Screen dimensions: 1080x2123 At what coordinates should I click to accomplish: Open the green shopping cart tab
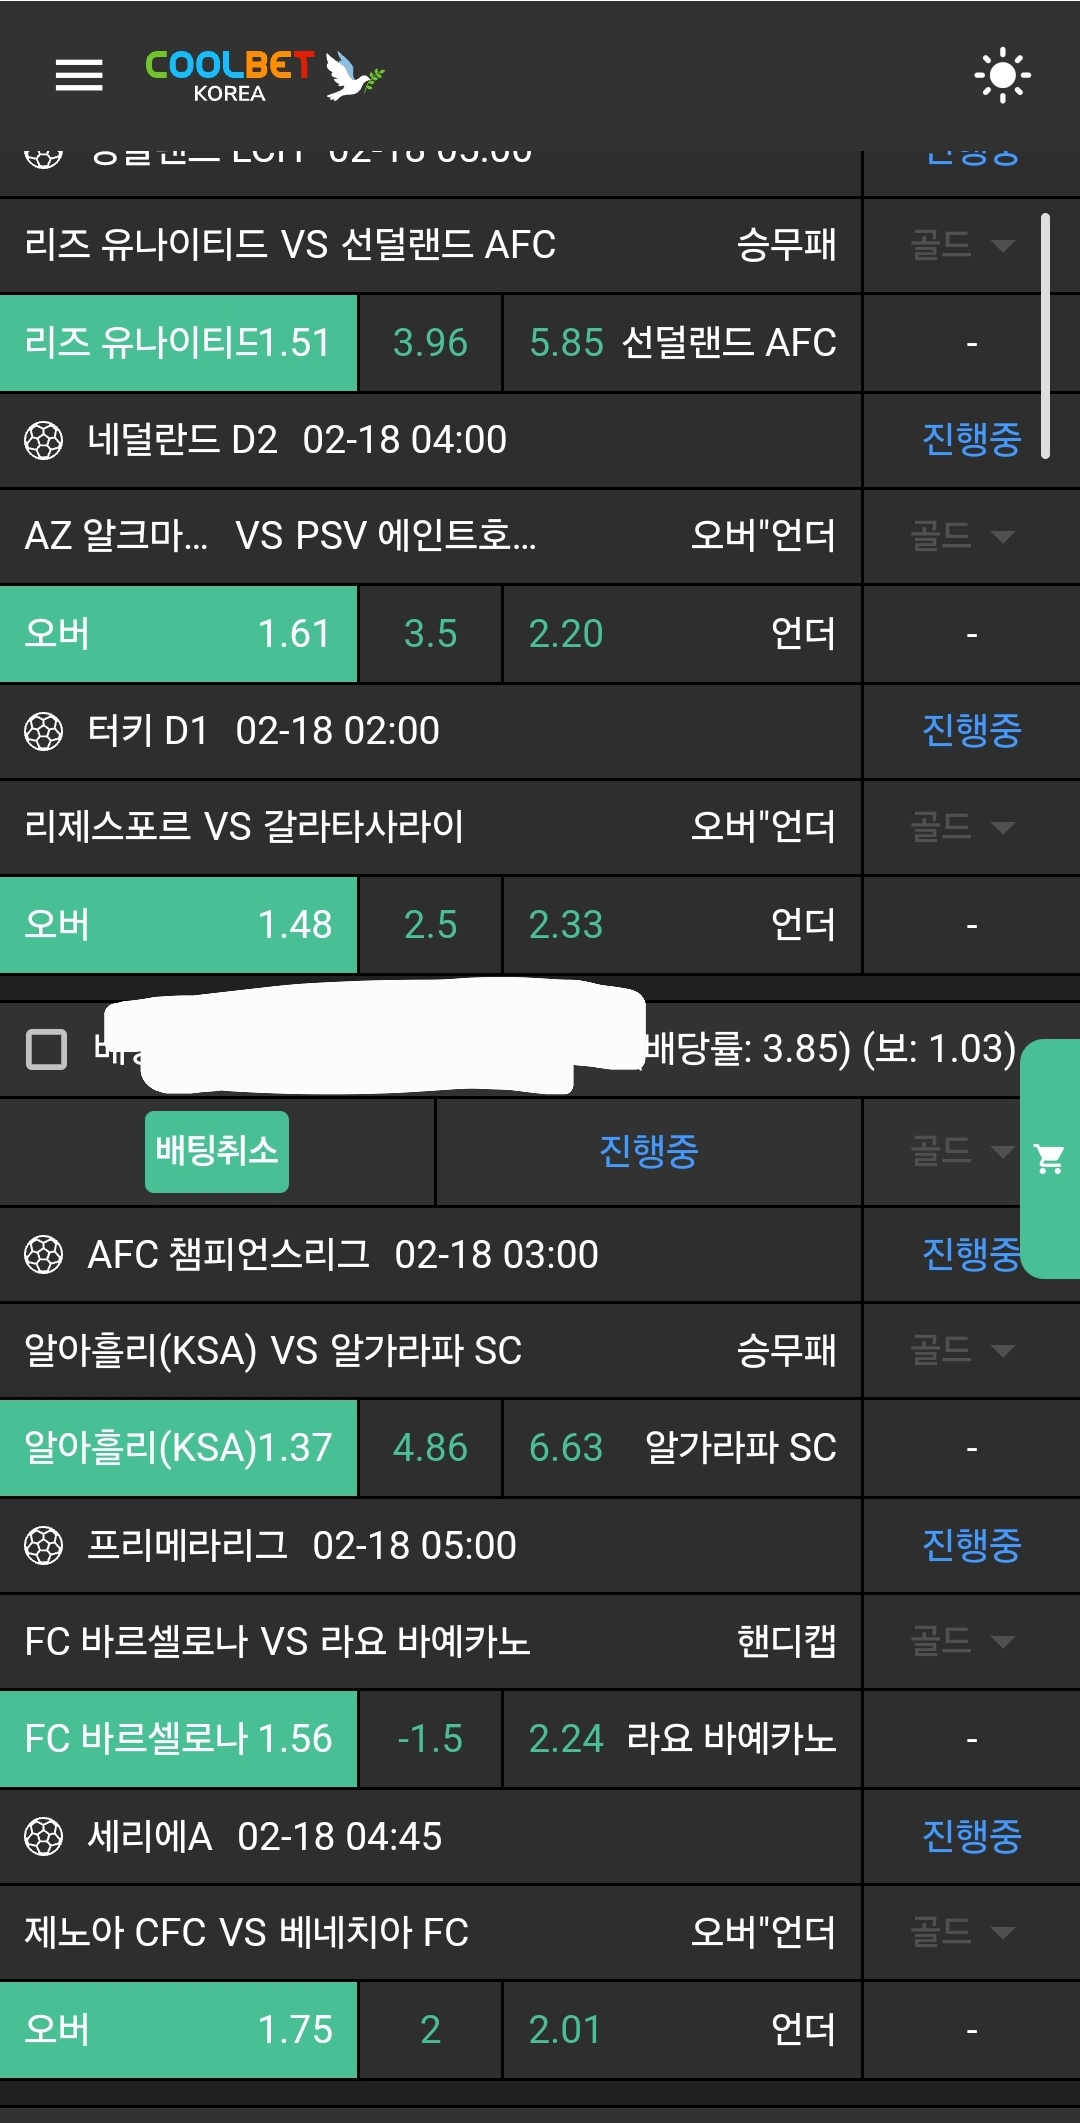[x=1050, y=1159]
